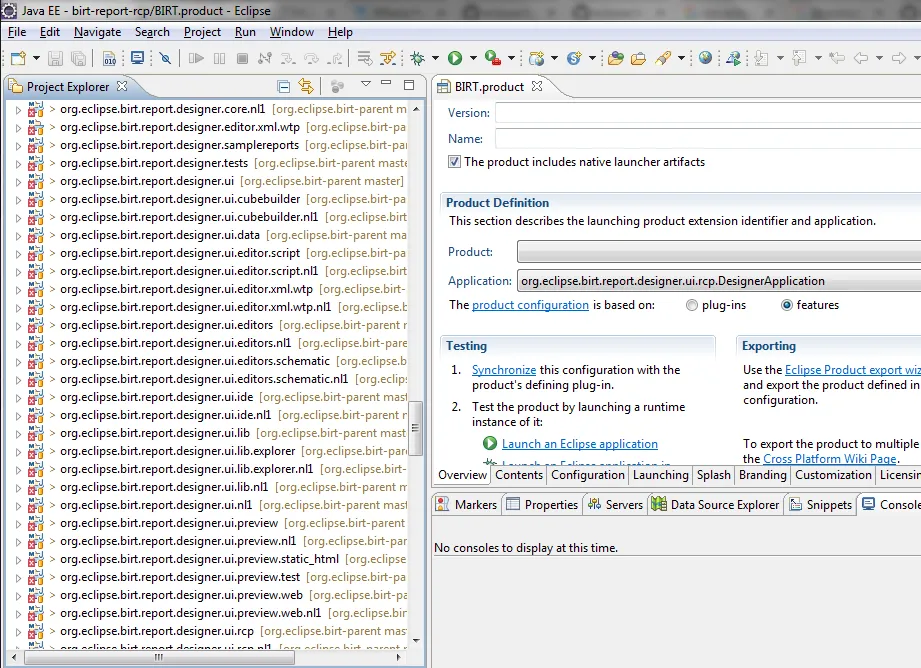Open the Window menu
Screen dimensions: 921x668
[x=292, y=32]
